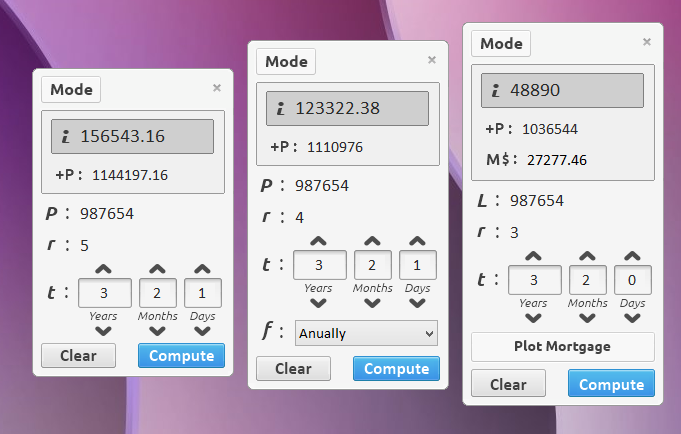
Task: Open Mode menu in the mortgage window
Action: 501,44
